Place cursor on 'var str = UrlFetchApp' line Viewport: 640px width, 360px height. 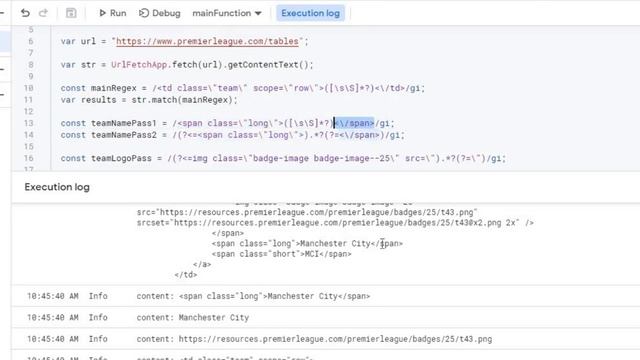click(187, 64)
